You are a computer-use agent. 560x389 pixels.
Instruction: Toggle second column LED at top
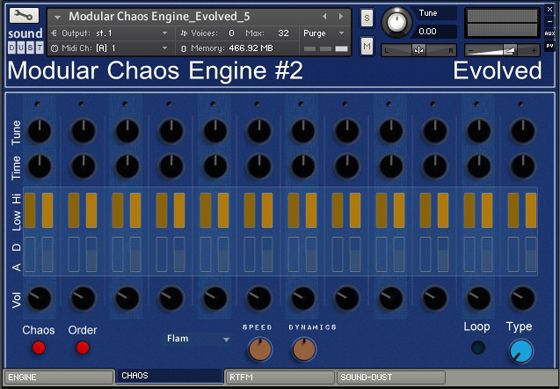[81, 105]
